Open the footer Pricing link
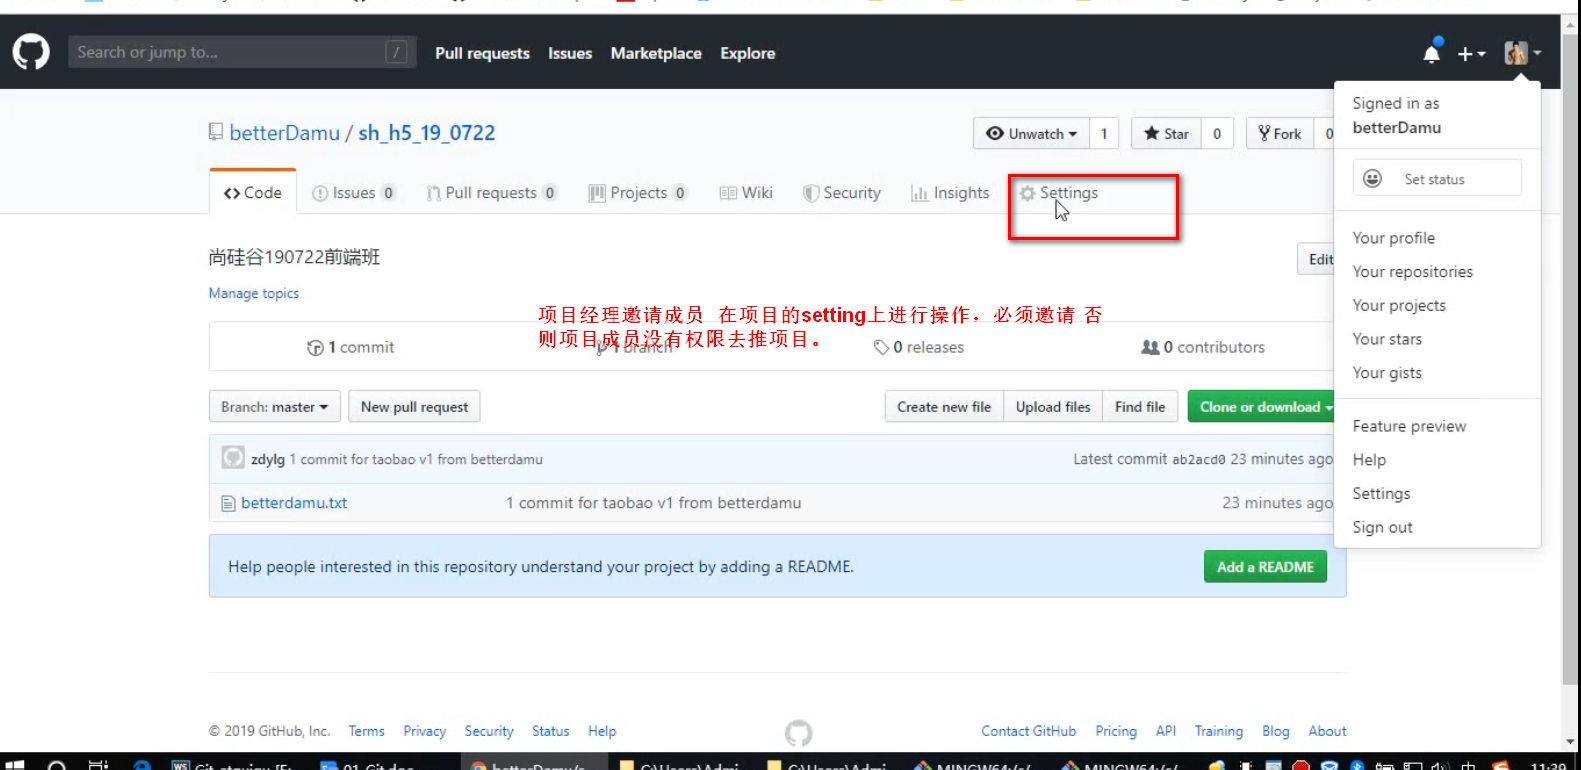Viewport: 1581px width, 770px height. pyautogui.click(x=1116, y=731)
